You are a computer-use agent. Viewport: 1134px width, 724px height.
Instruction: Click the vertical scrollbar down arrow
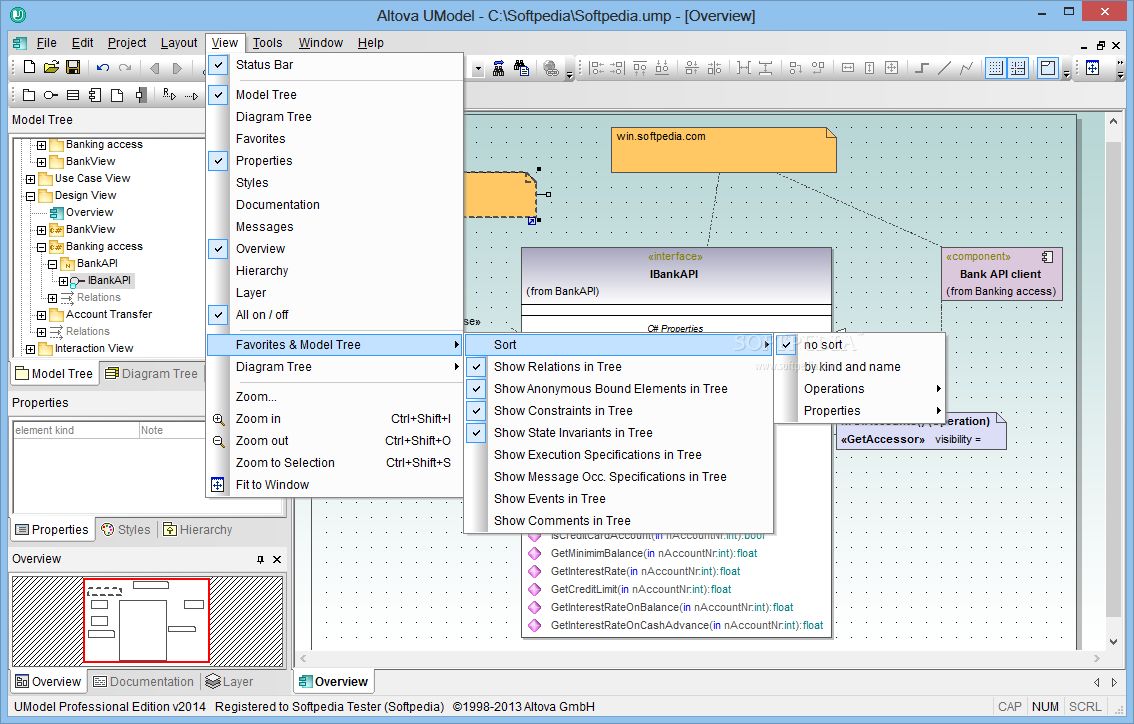point(1114,642)
